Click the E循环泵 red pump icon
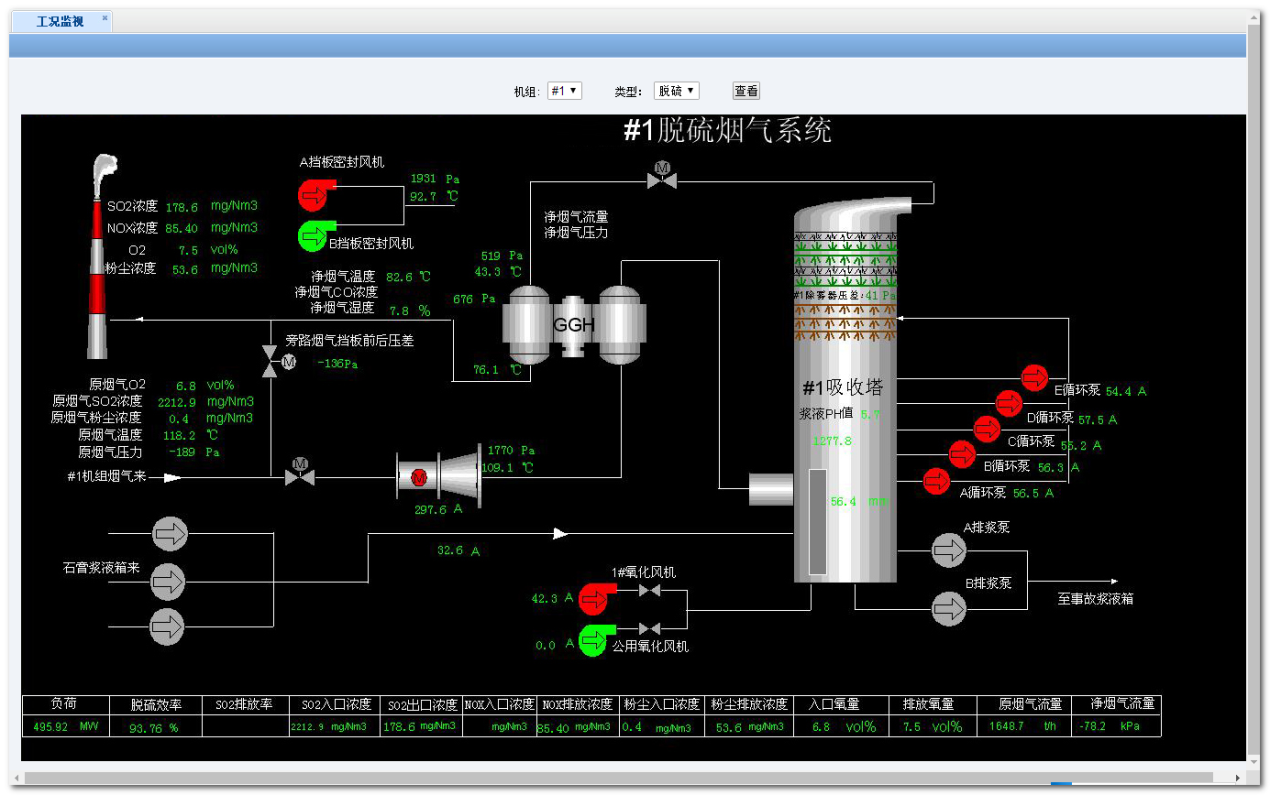 click(x=1034, y=378)
